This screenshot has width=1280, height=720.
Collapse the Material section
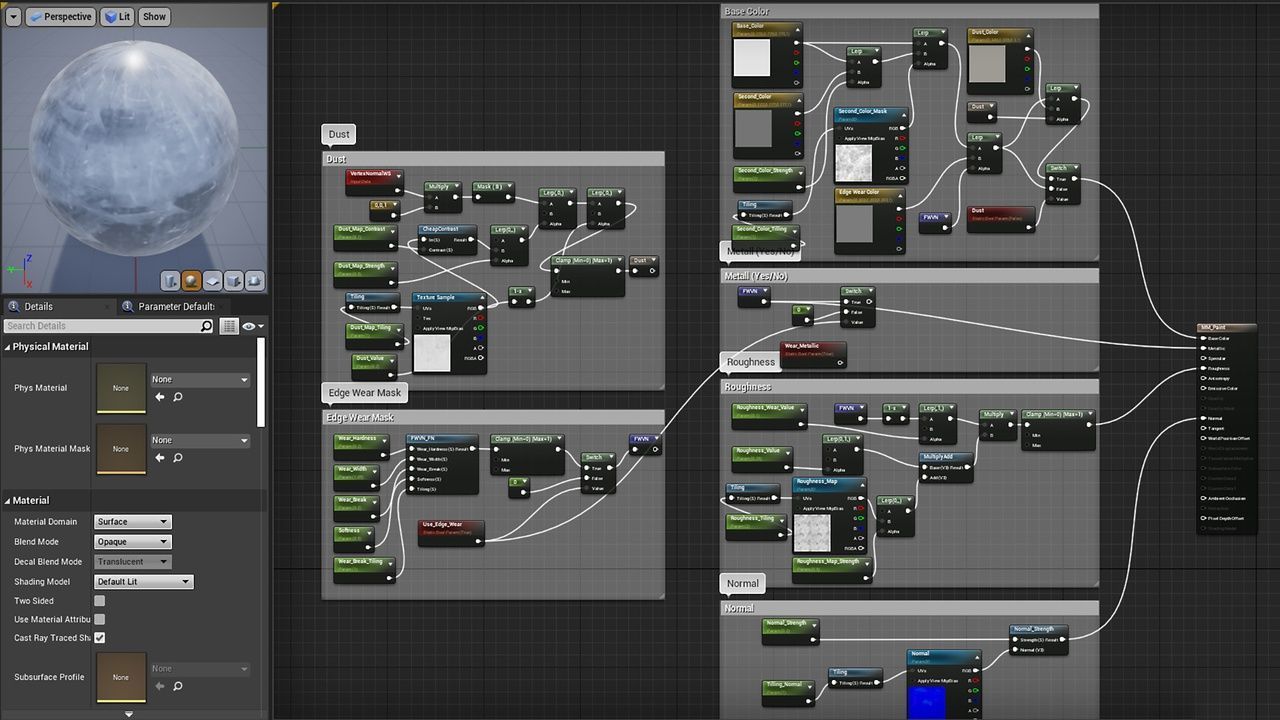(7, 500)
